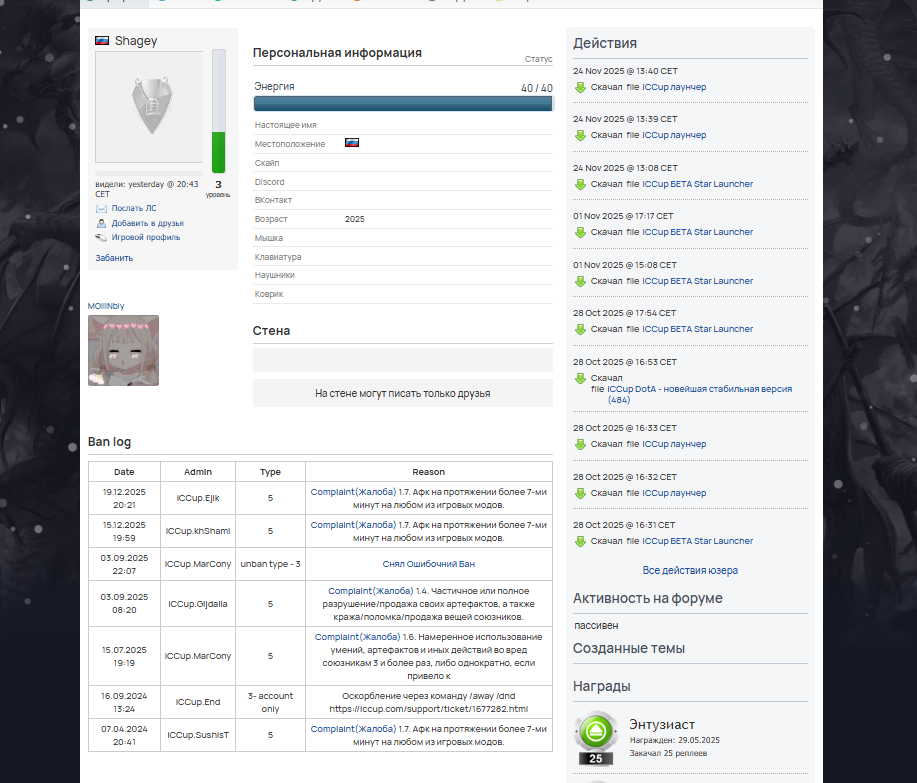
Task: Click download icon for 16:53 CET entry
Action: (x=580, y=379)
